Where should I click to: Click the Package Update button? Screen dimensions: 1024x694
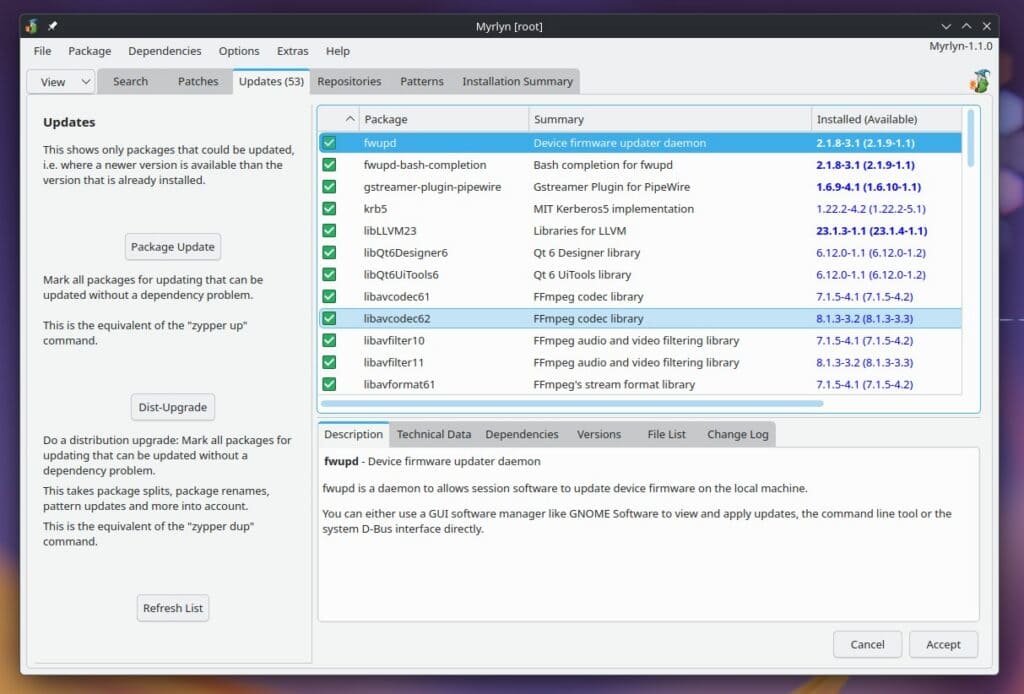(172, 247)
